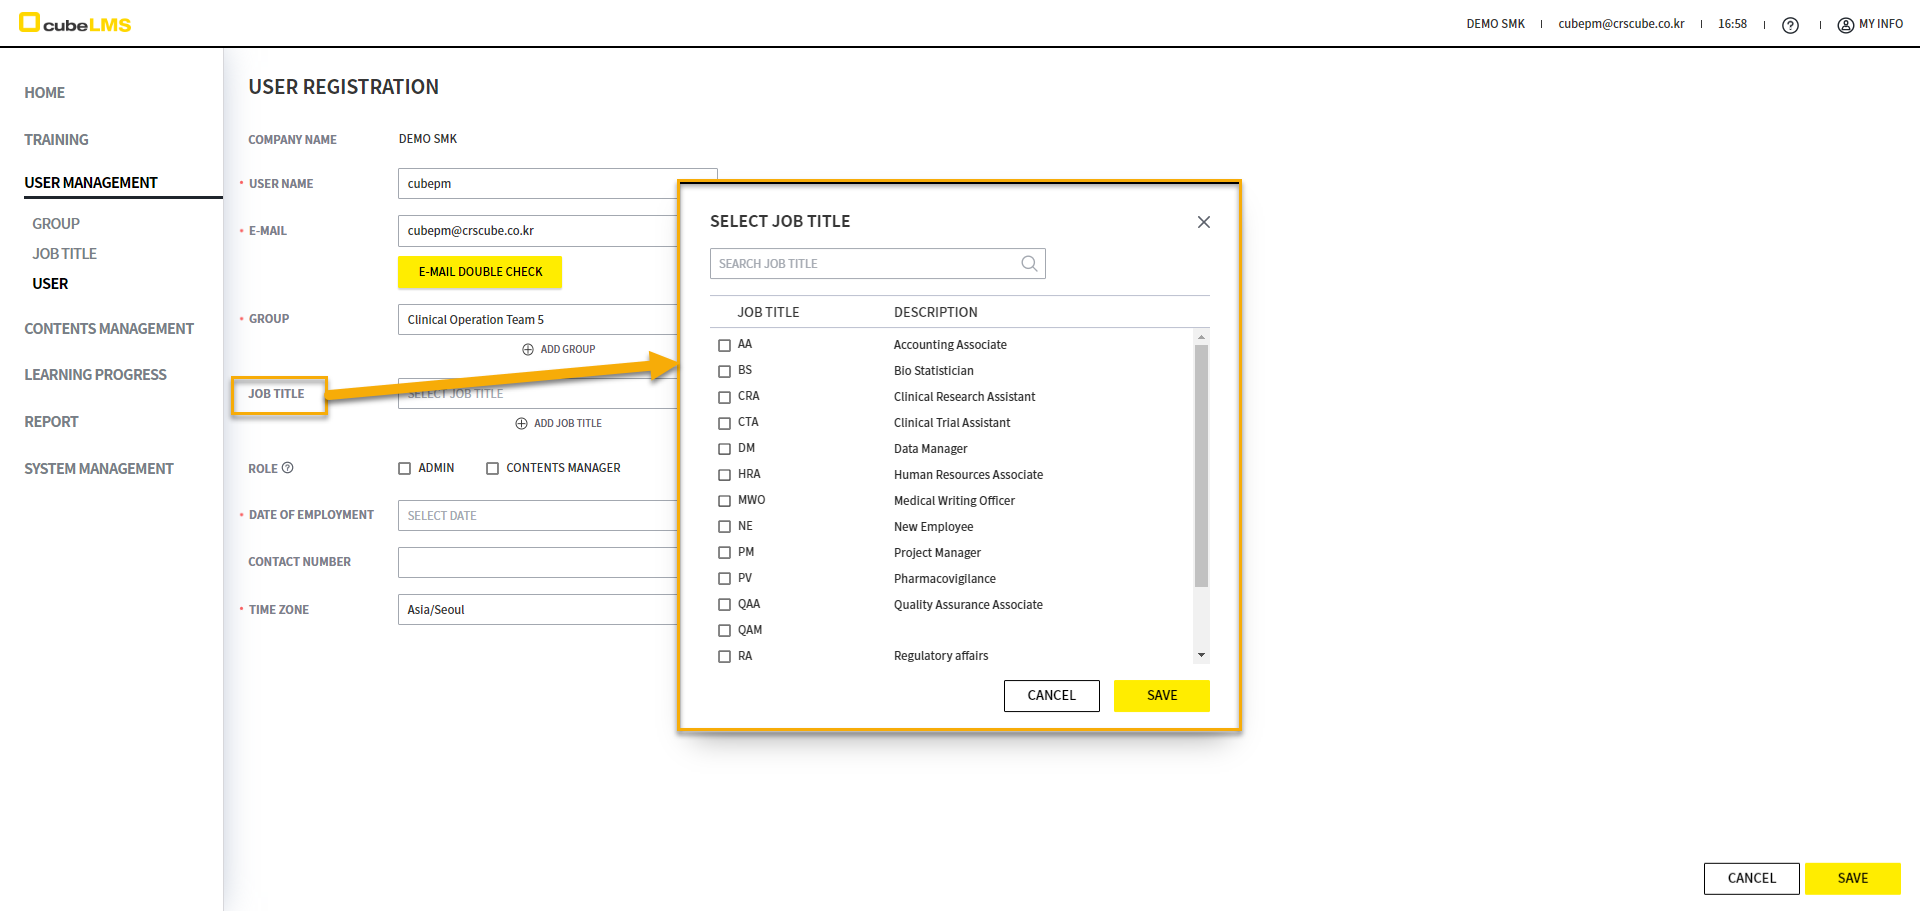Click the job title list scroll down arrow
The image size is (1920, 911).
coord(1201,655)
